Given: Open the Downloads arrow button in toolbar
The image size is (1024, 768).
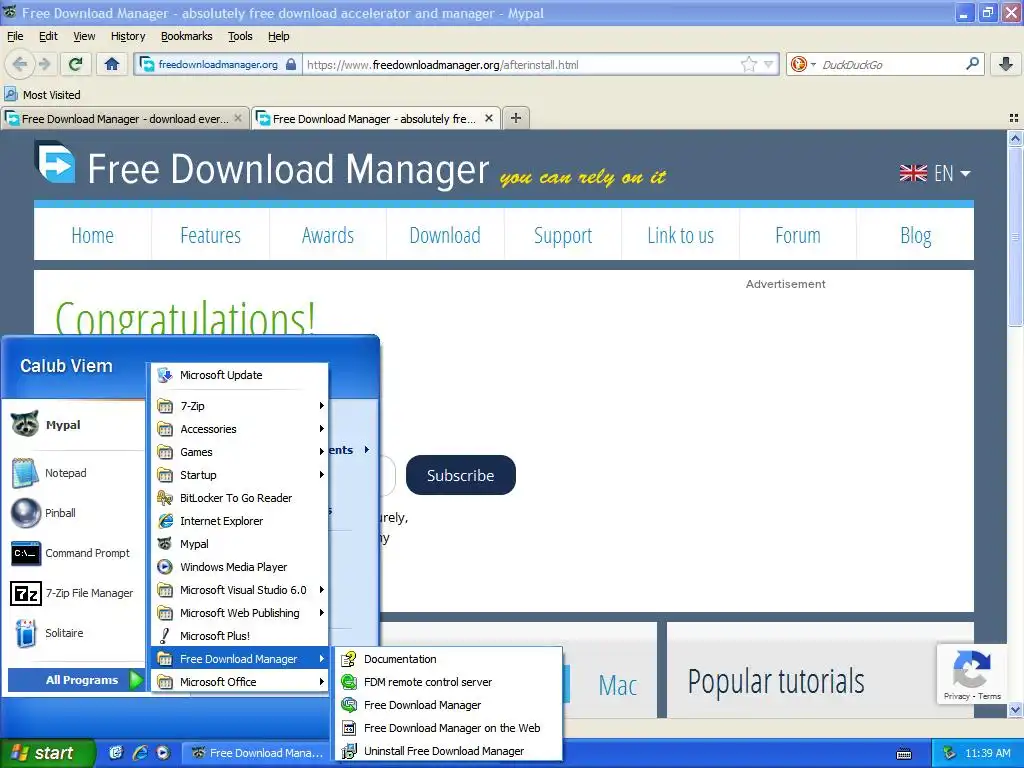Looking at the screenshot, I should pos(1006,64).
